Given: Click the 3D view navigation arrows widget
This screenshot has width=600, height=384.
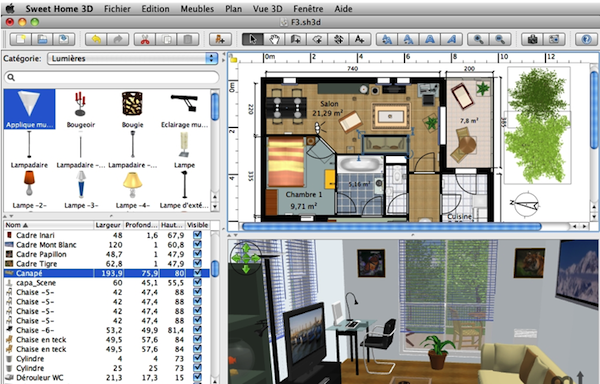Looking at the screenshot, I should (x=246, y=259).
